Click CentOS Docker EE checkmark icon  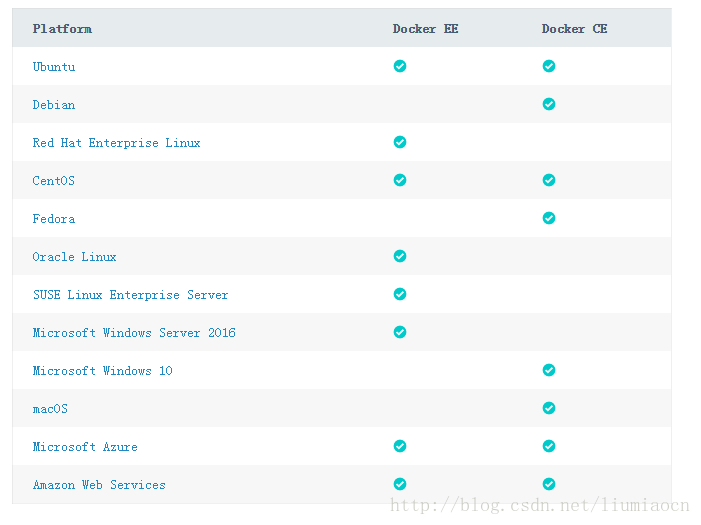pos(400,180)
